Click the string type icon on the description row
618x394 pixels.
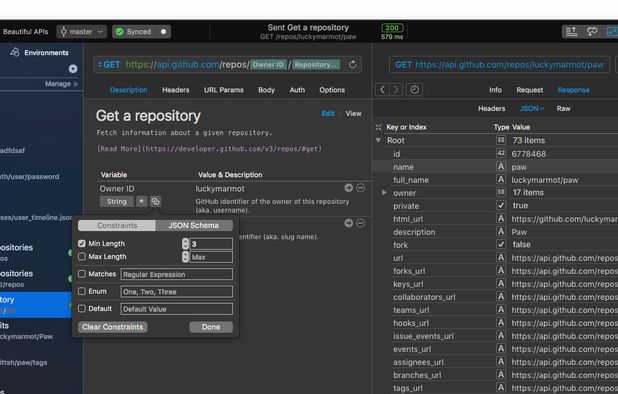coord(501,231)
